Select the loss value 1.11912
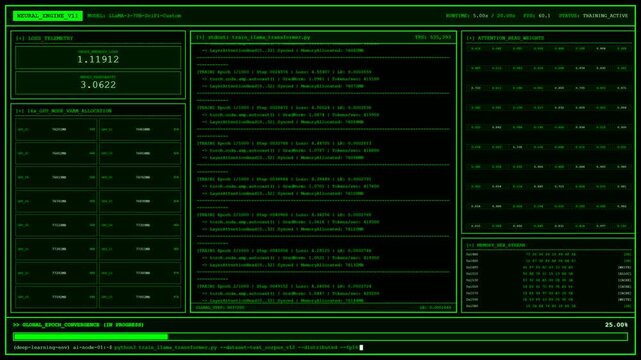This screenshot has height=360, width=641. [x=98, y=60]
